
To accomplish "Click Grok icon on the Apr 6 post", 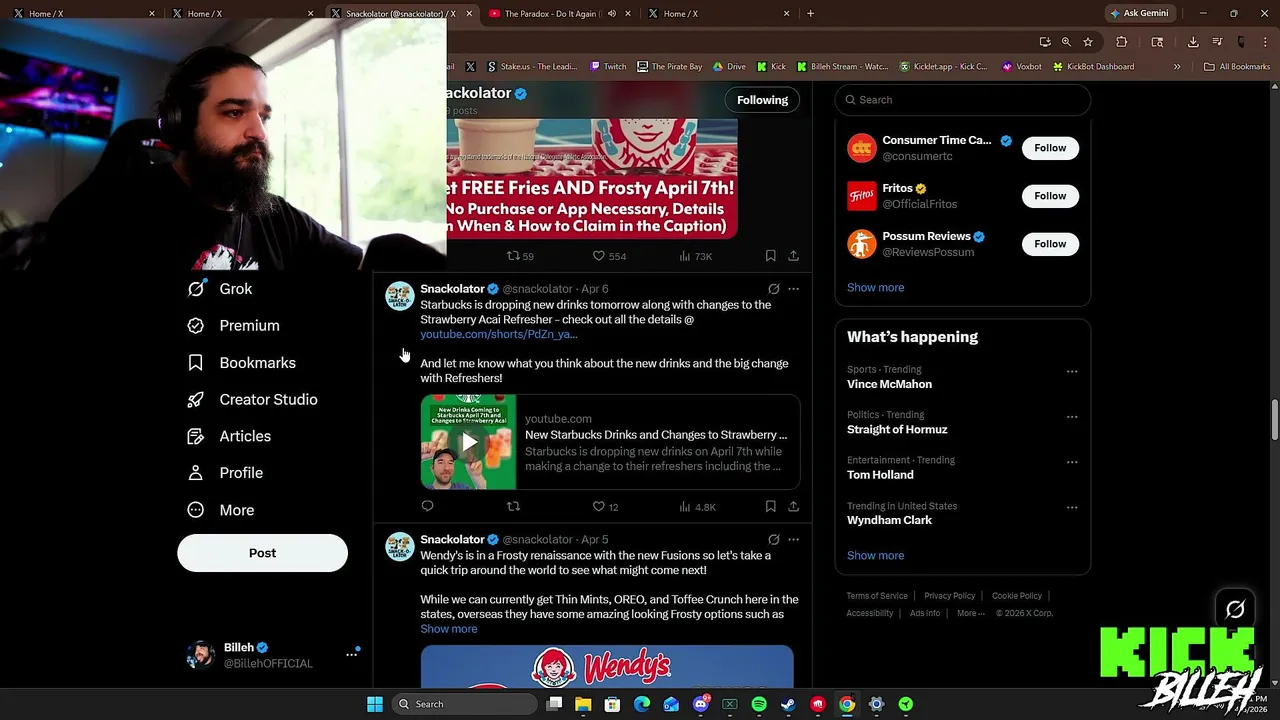I will [x=773, y=289].
